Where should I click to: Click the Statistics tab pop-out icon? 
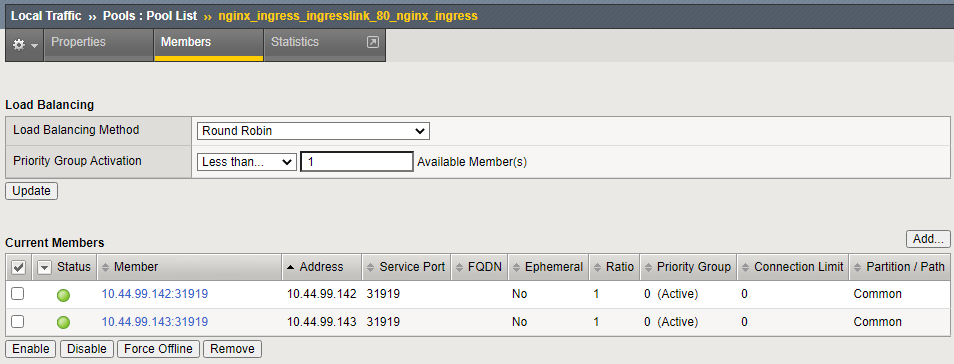point(373,42)
